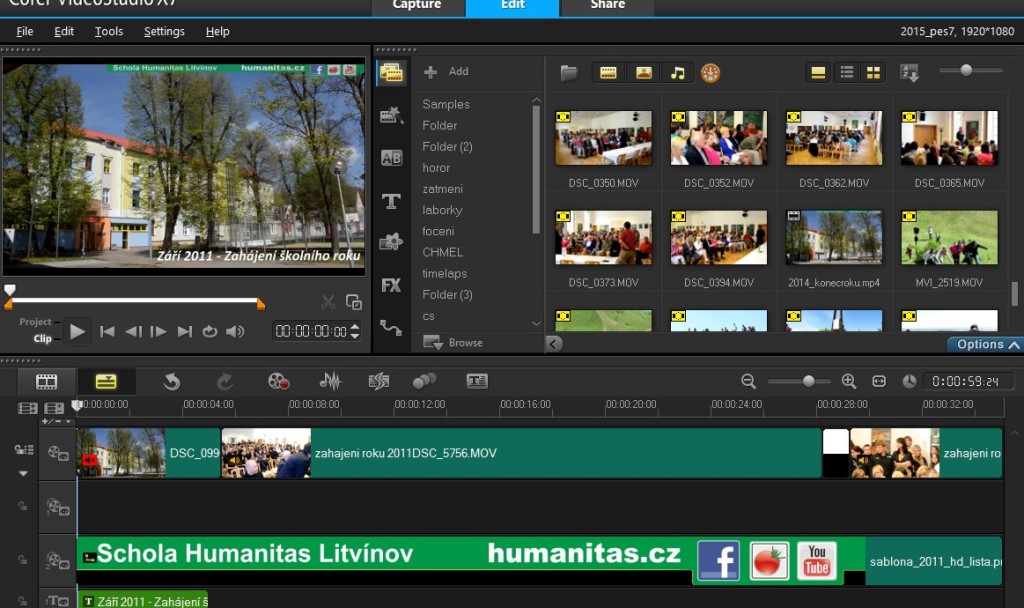The height and width of the screenshot is (608, 1024).
Task: Toggle repeat playback in preview panel
Action: tap(210, 332)
